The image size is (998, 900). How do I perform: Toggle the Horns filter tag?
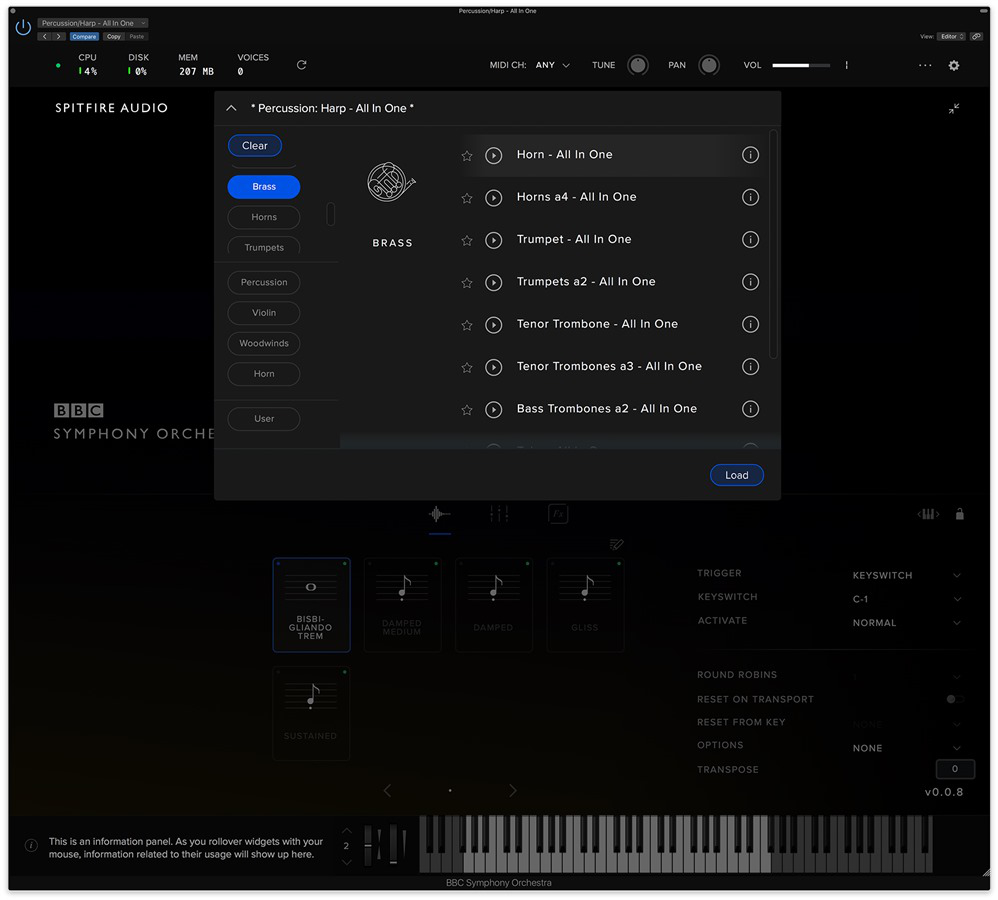[264, 217]
